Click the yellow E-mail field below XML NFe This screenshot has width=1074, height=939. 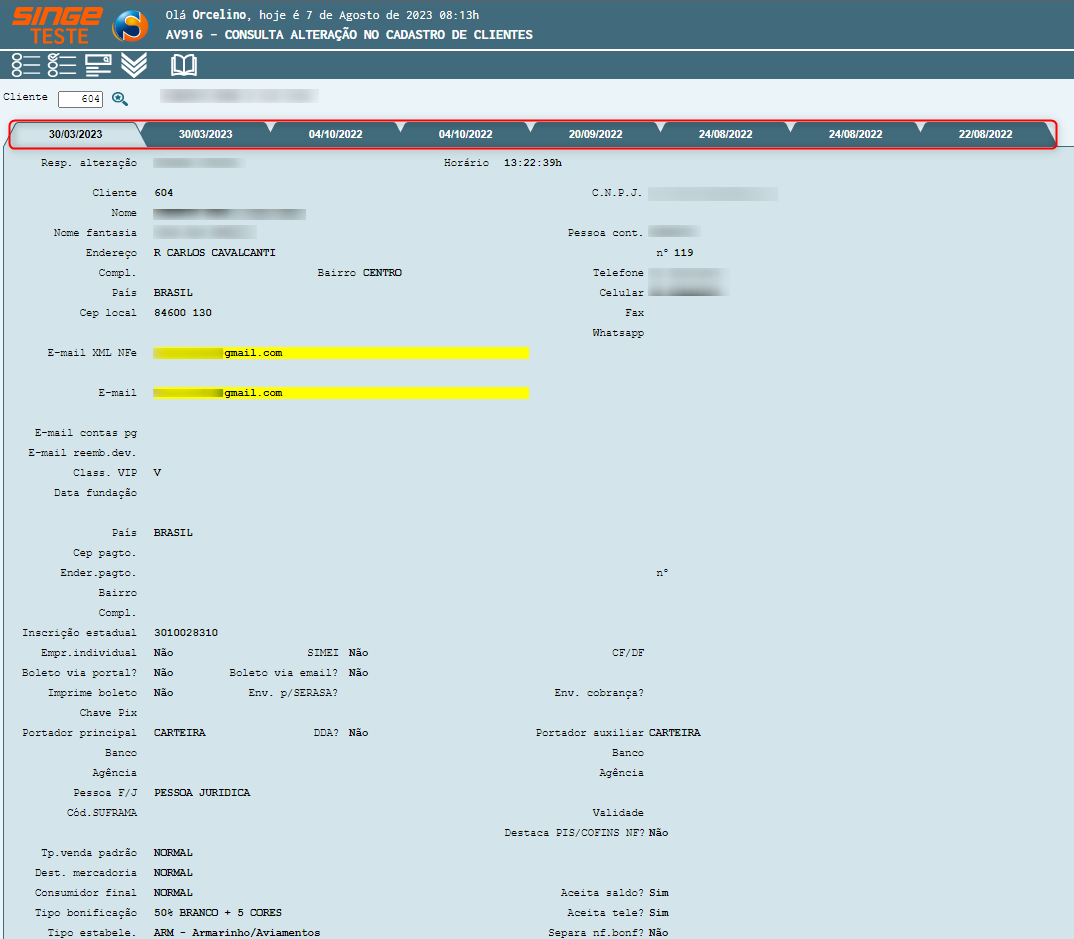(340, 393)
